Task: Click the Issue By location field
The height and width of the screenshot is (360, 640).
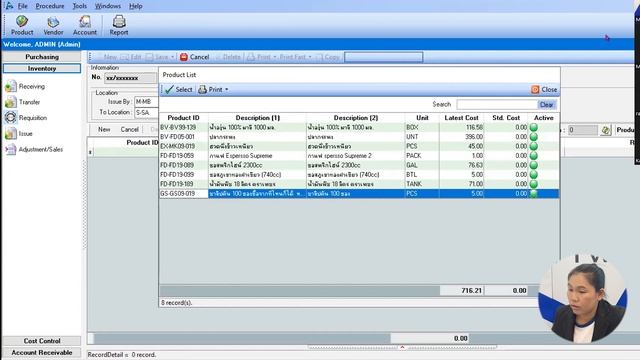Action: pyautogui.click(x=146, y=101)
